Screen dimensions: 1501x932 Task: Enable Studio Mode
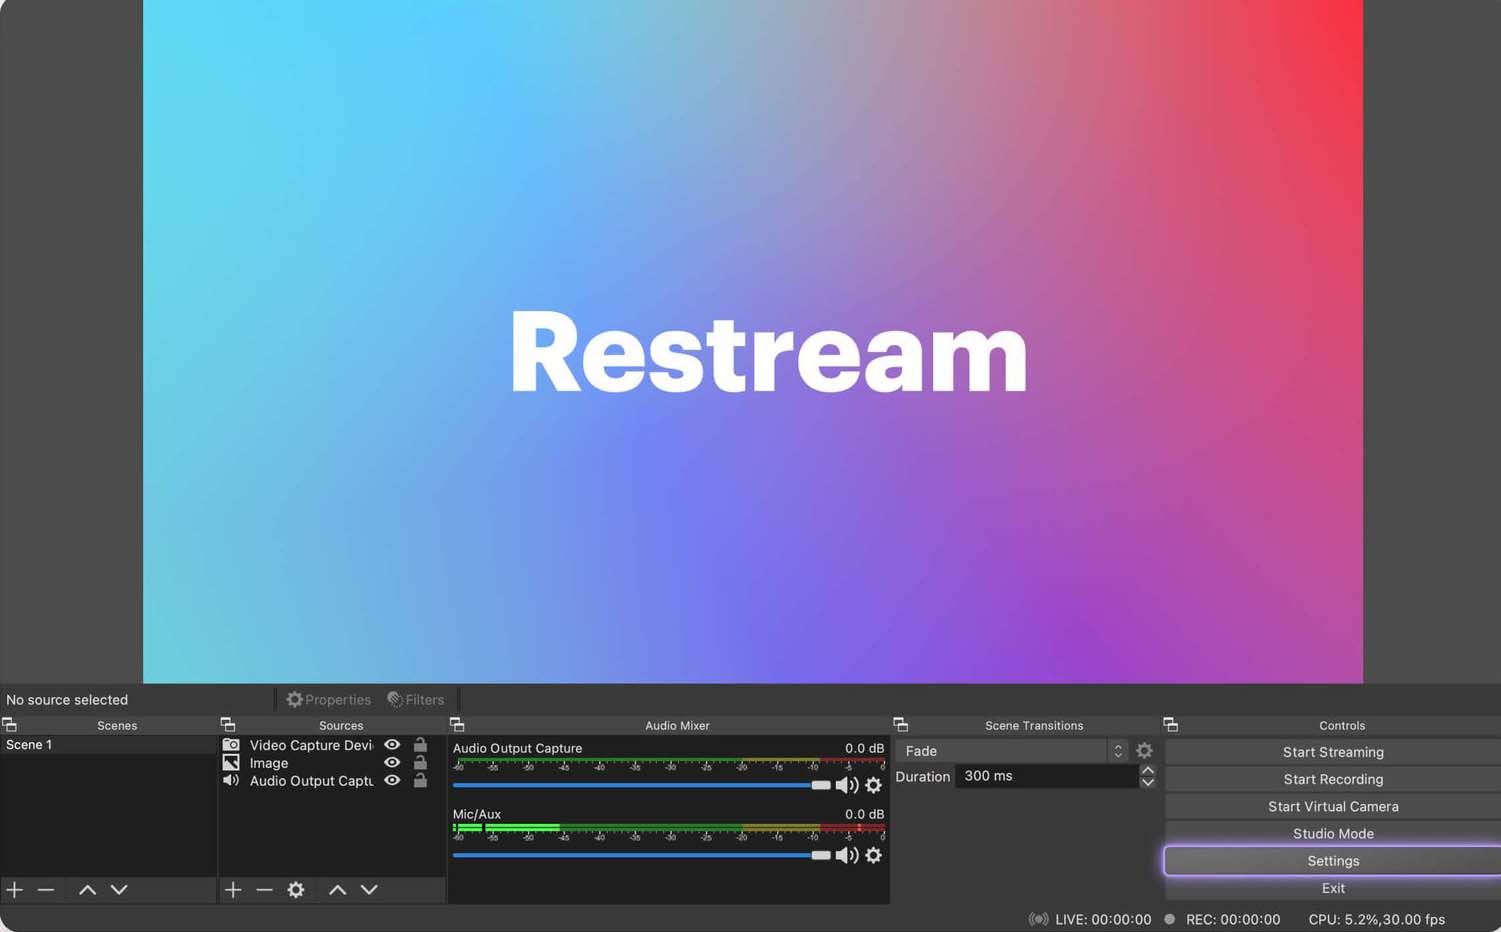[x=1333, y=833]
